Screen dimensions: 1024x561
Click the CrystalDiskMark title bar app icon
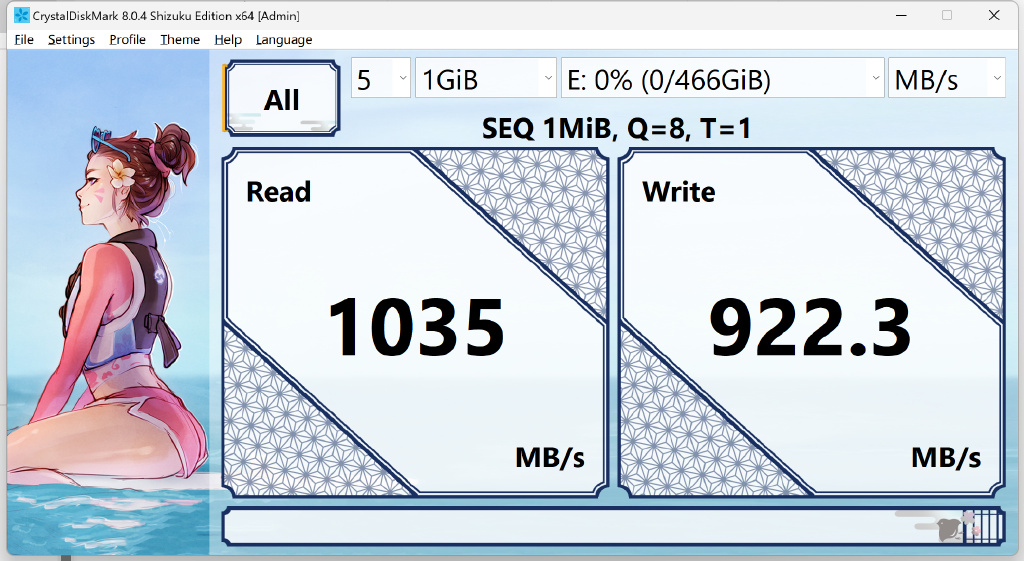22,15
